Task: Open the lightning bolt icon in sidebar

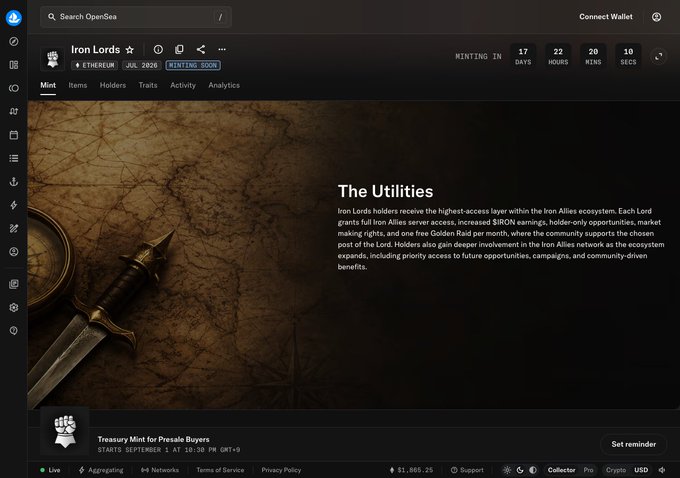Action: 13,205
